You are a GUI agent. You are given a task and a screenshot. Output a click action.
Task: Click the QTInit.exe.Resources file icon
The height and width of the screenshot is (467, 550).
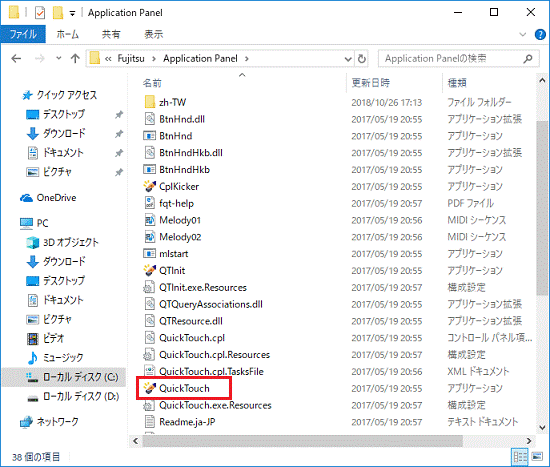click(149, 287)
